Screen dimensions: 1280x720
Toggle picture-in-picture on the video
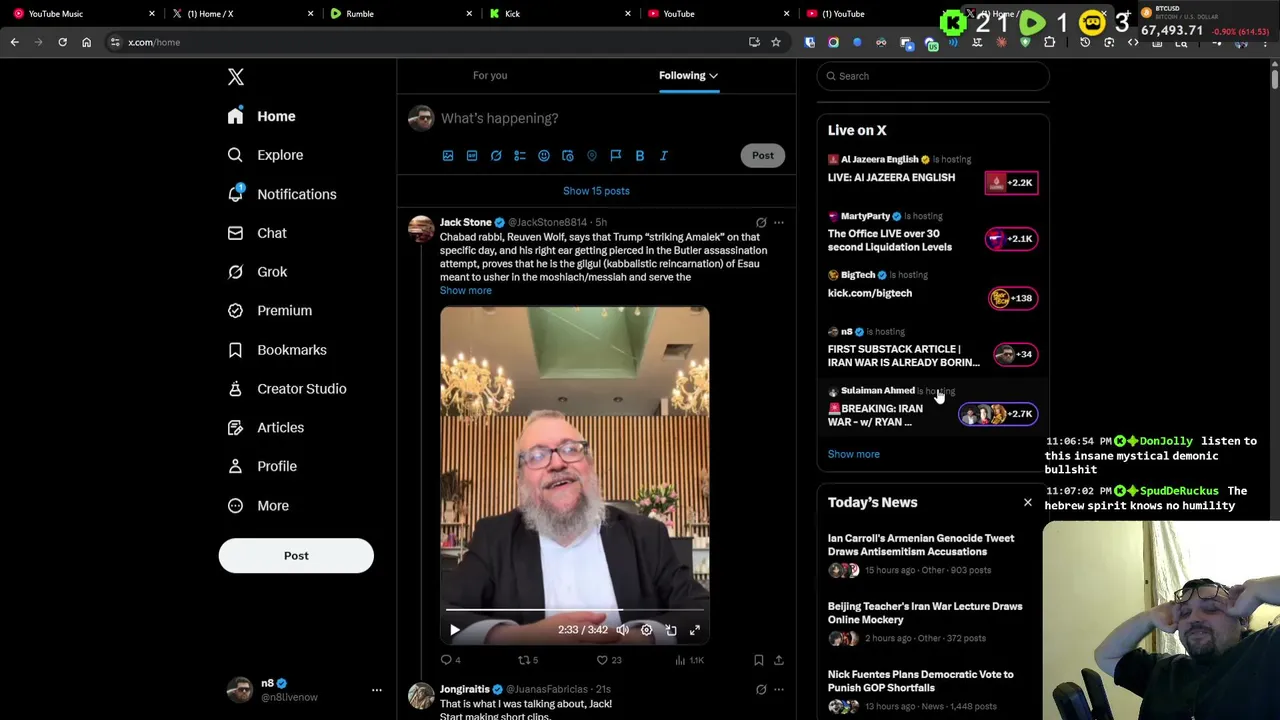[x=670, y=630]
